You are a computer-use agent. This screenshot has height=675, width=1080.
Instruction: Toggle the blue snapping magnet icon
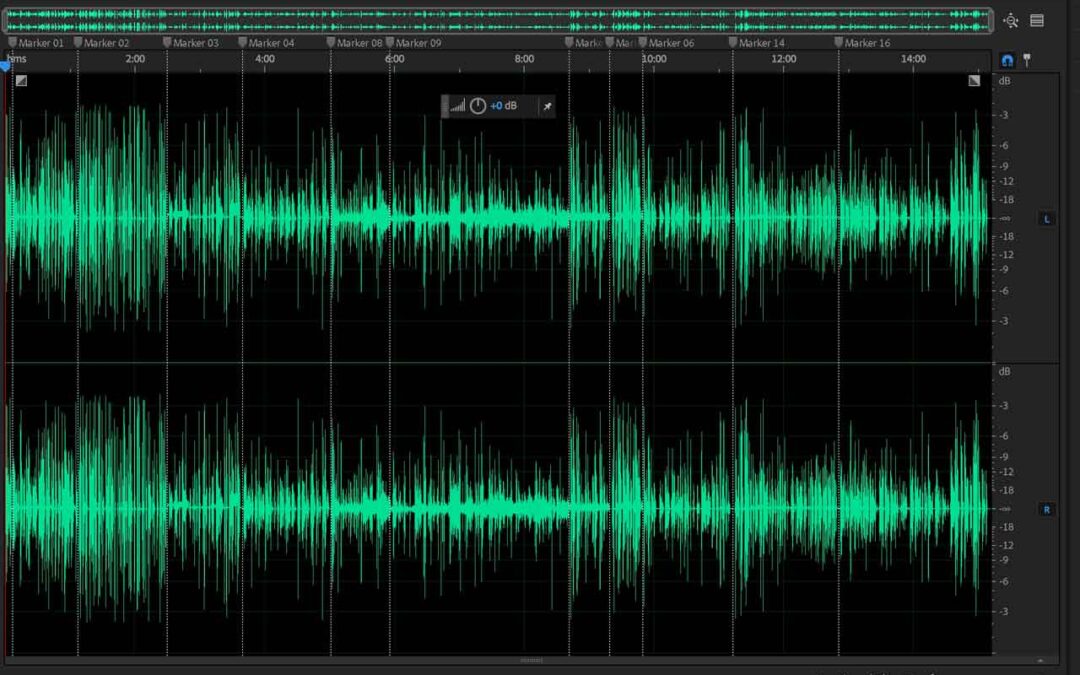[x=1007, y=61]
